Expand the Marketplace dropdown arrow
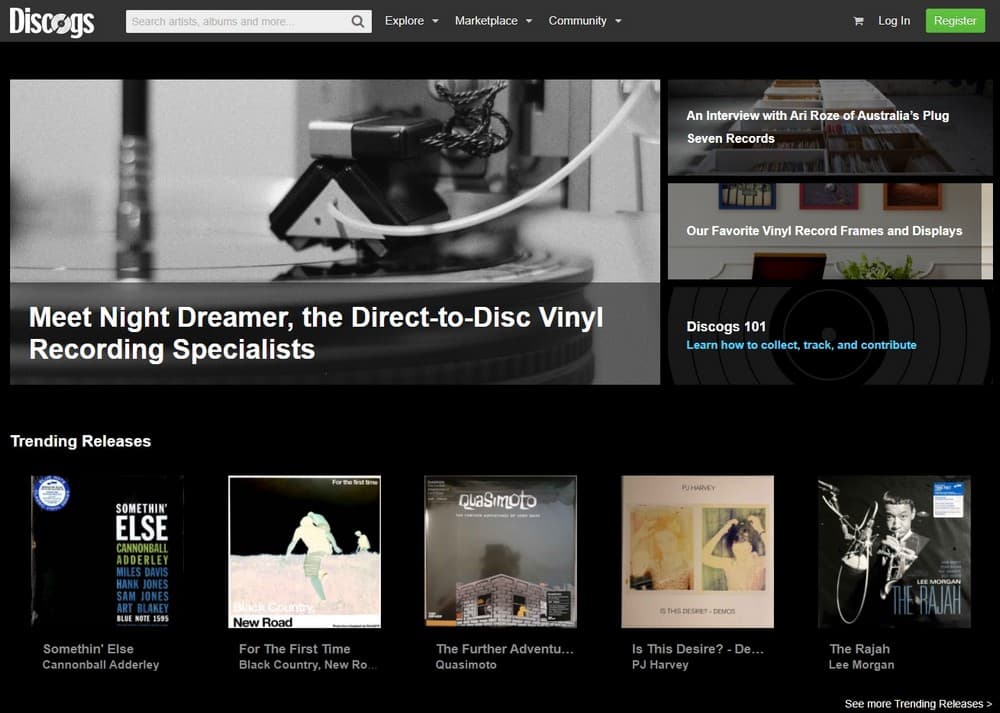 (x=529, y=21)
